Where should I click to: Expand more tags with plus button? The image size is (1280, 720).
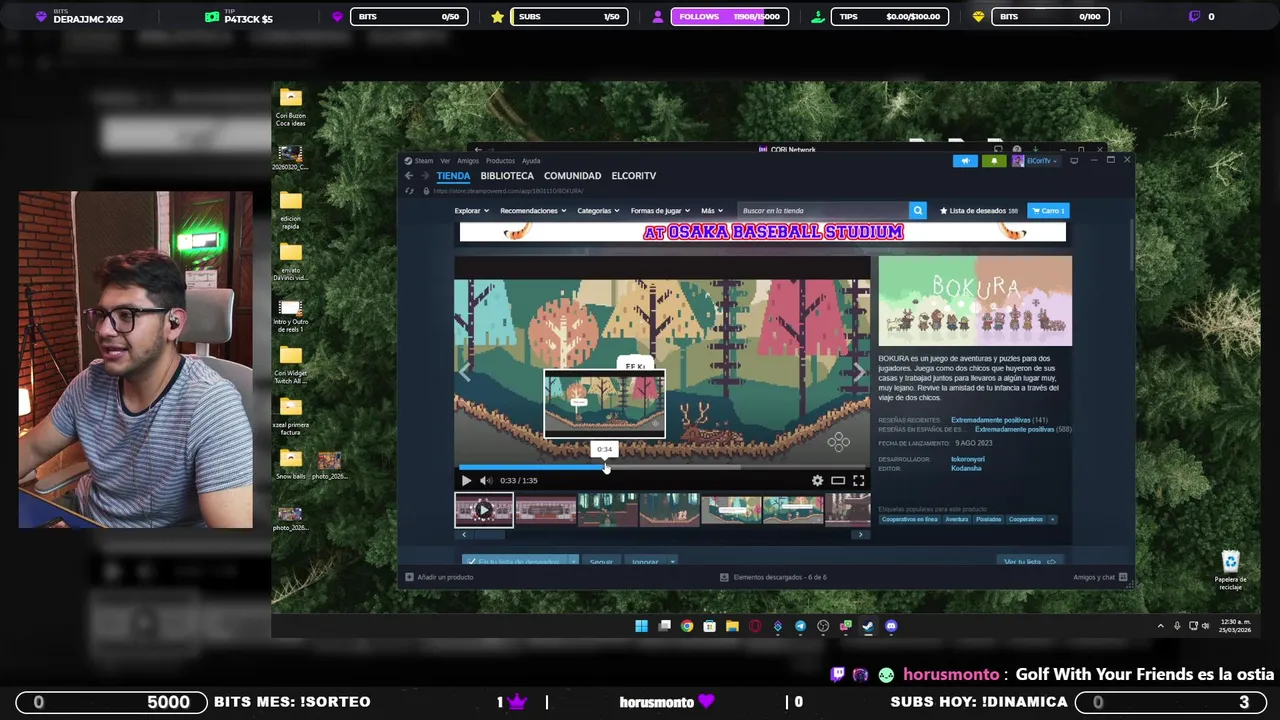pyautogui.click(x=1053, y=519)
